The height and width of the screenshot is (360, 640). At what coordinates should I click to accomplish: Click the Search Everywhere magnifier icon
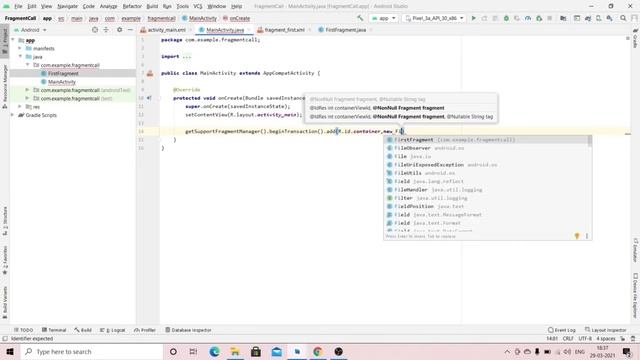623,18
